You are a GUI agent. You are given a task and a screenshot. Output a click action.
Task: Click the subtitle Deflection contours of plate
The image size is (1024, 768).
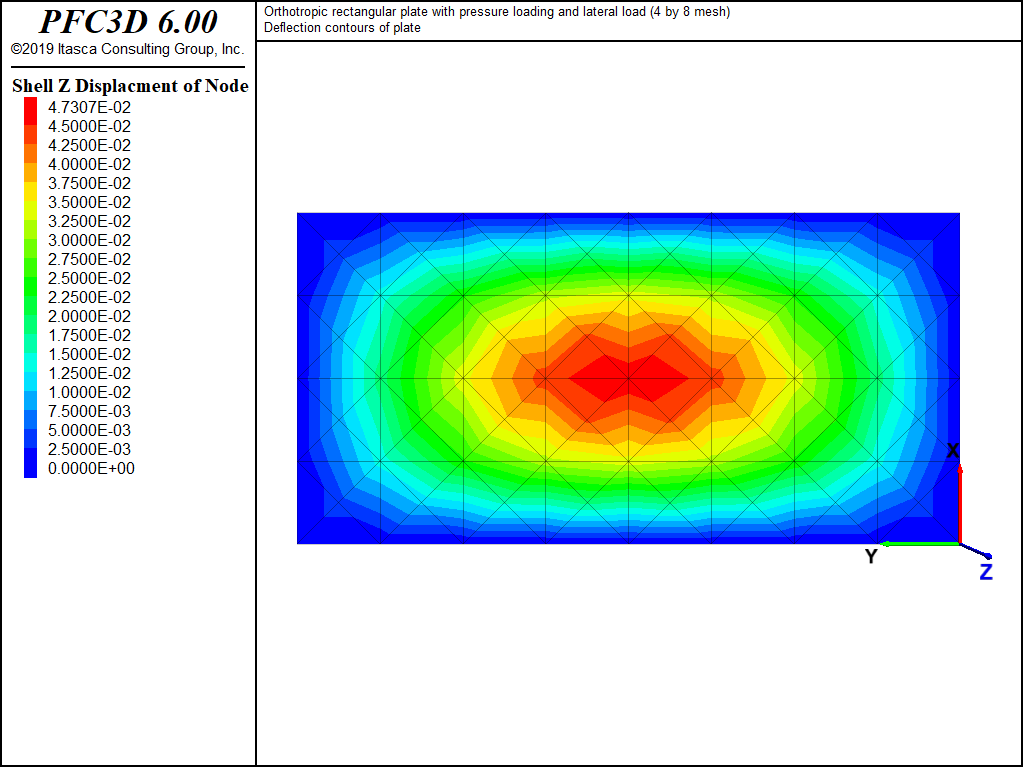342,27
